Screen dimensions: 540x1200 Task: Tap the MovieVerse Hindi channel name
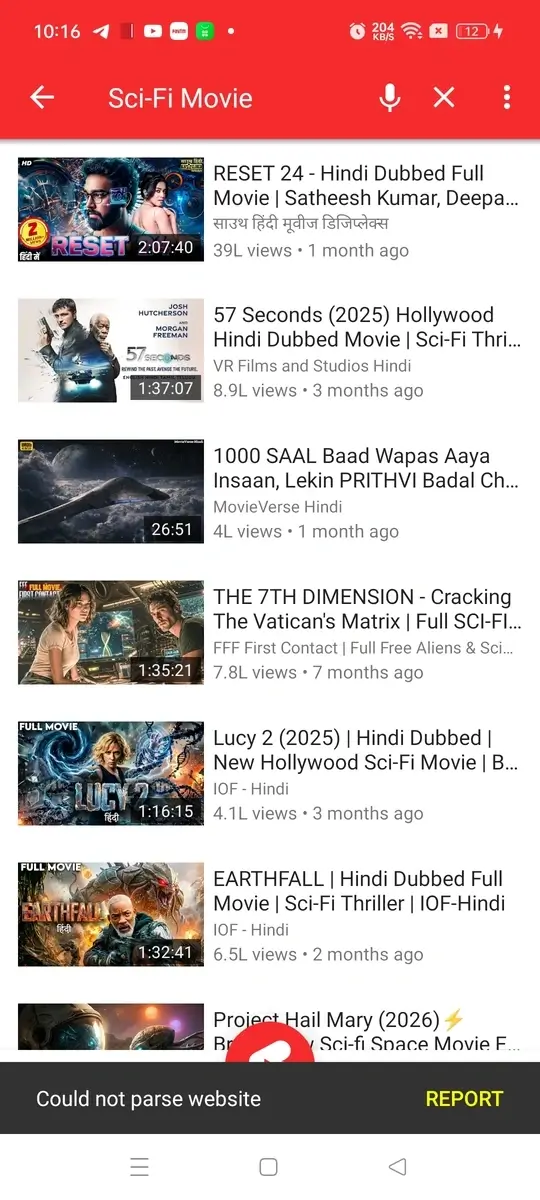[x=278, y=507]
